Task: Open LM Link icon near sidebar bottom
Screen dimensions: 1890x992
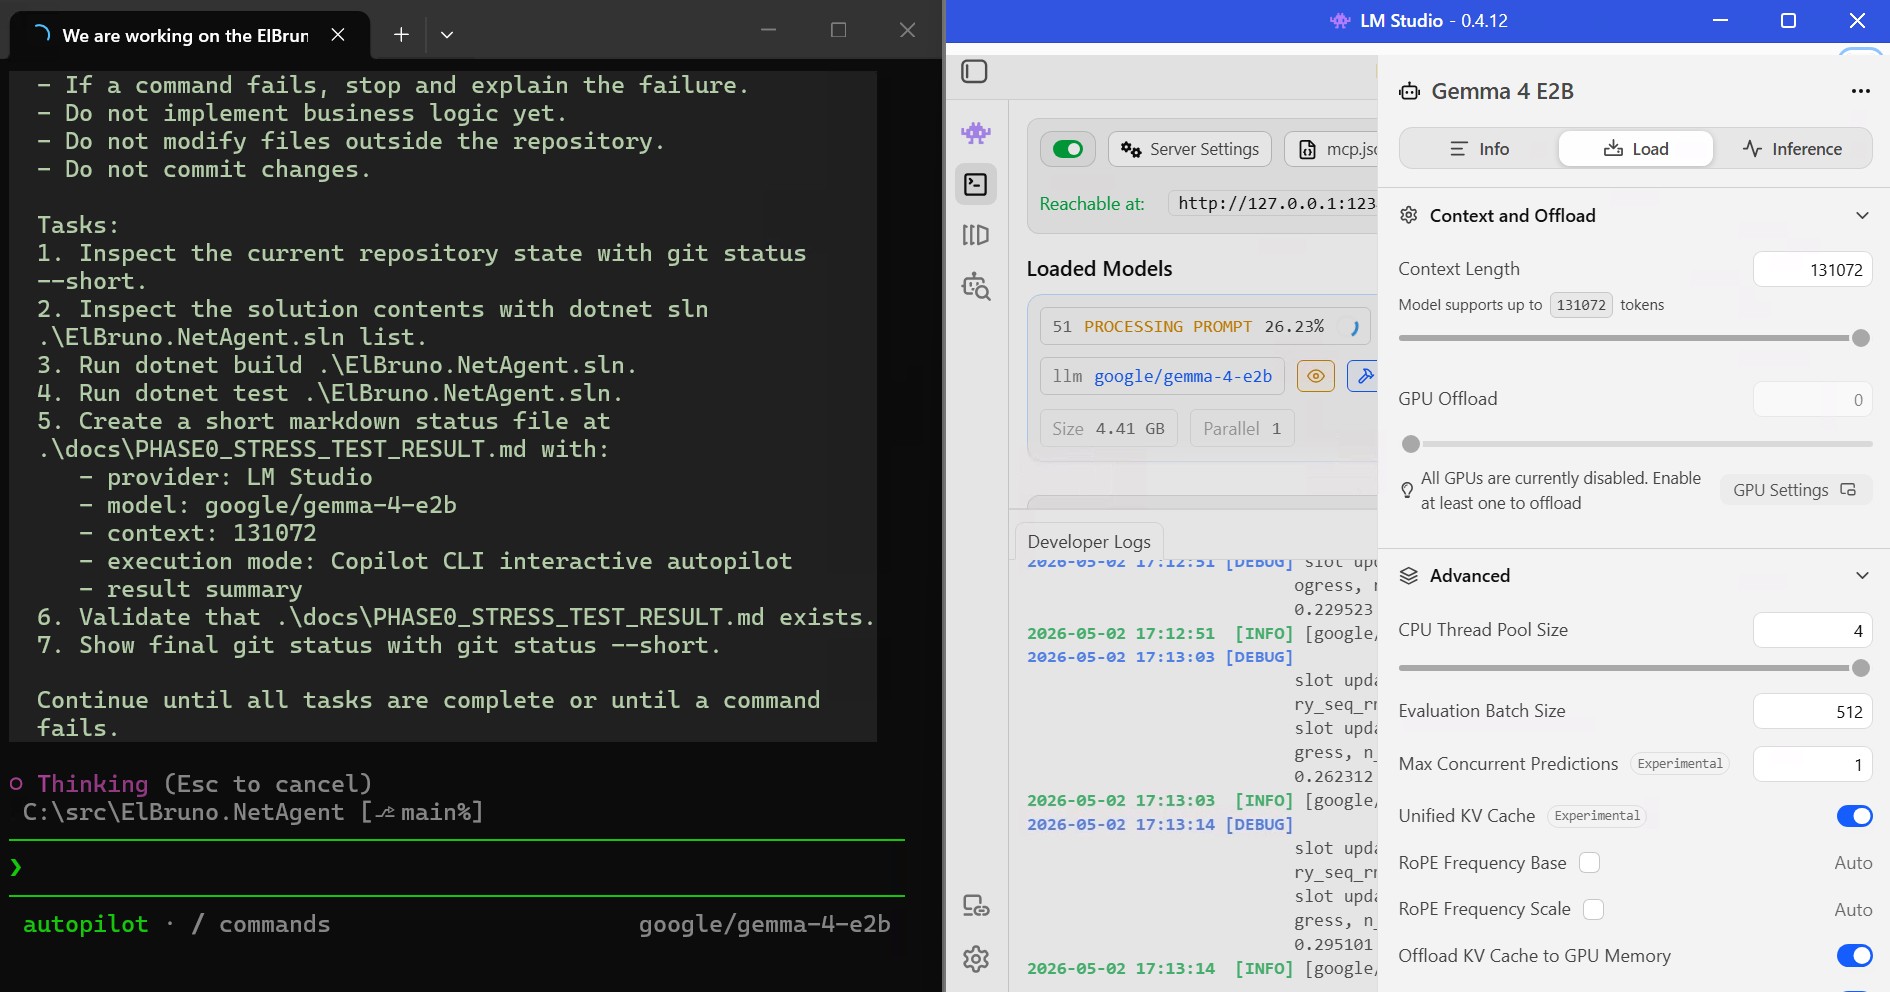Action: (976, 906)
